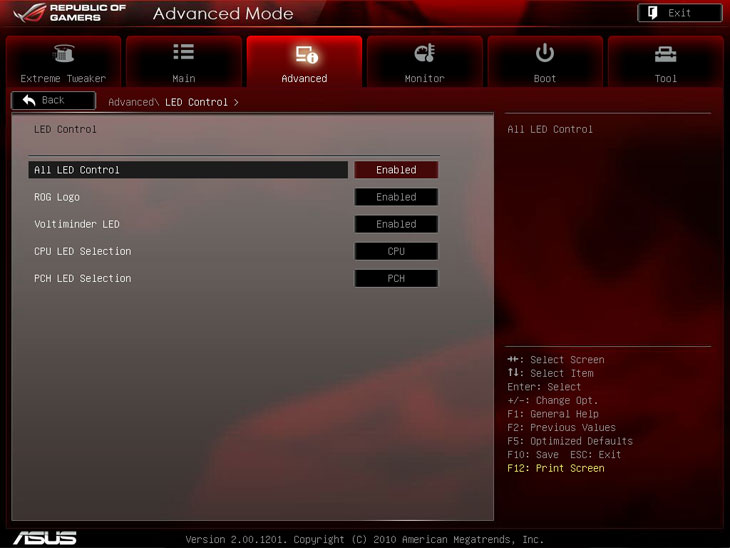Click the Boot power icon
This screenshot has width=730, height=548.
tap(545, 54)
